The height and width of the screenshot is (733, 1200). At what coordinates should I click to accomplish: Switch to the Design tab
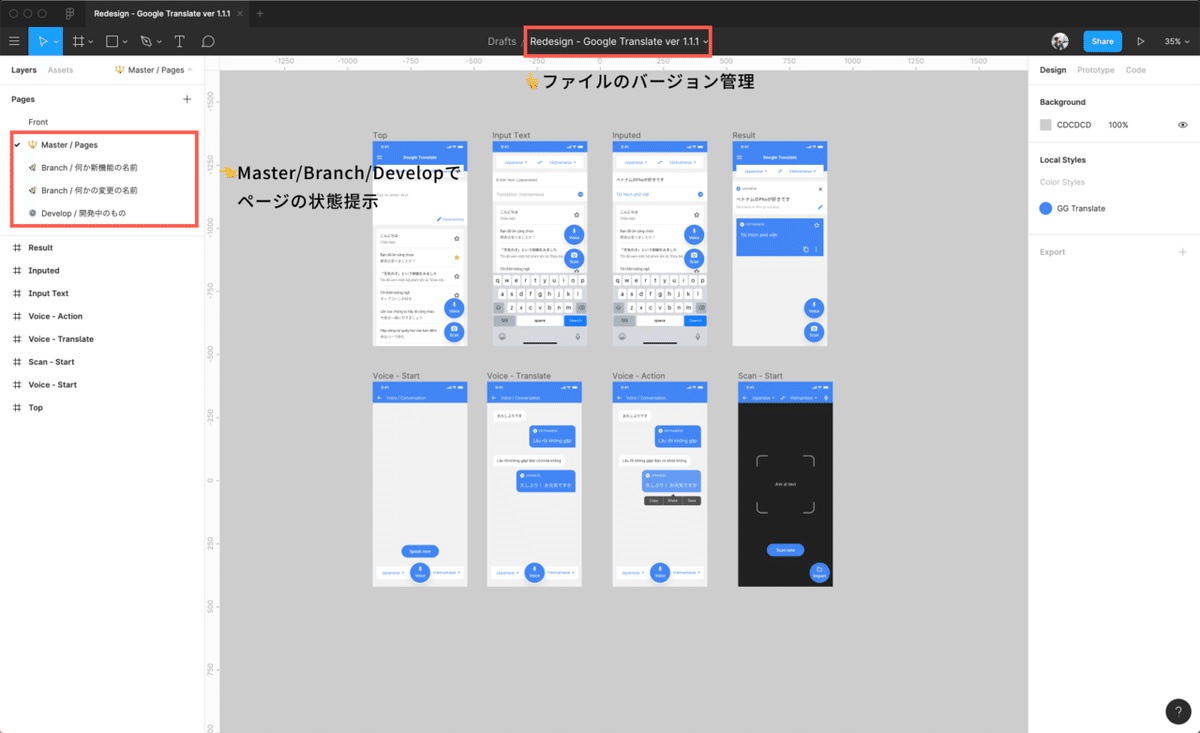coord(1052,70)
